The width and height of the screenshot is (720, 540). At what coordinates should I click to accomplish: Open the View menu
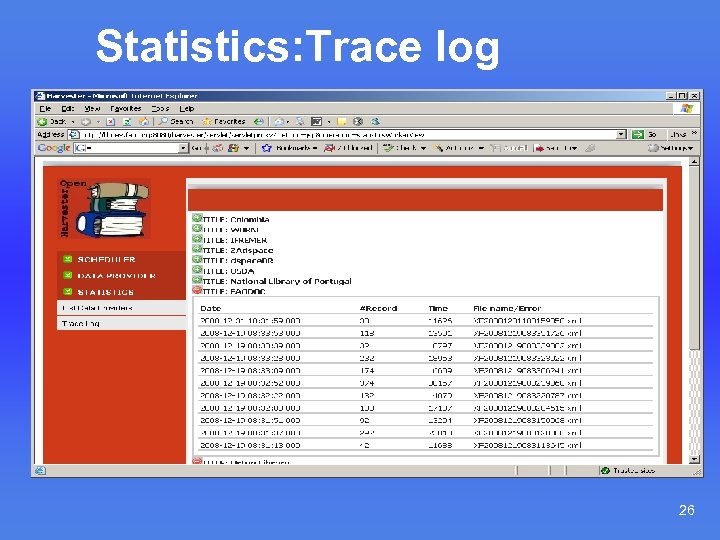92,109
